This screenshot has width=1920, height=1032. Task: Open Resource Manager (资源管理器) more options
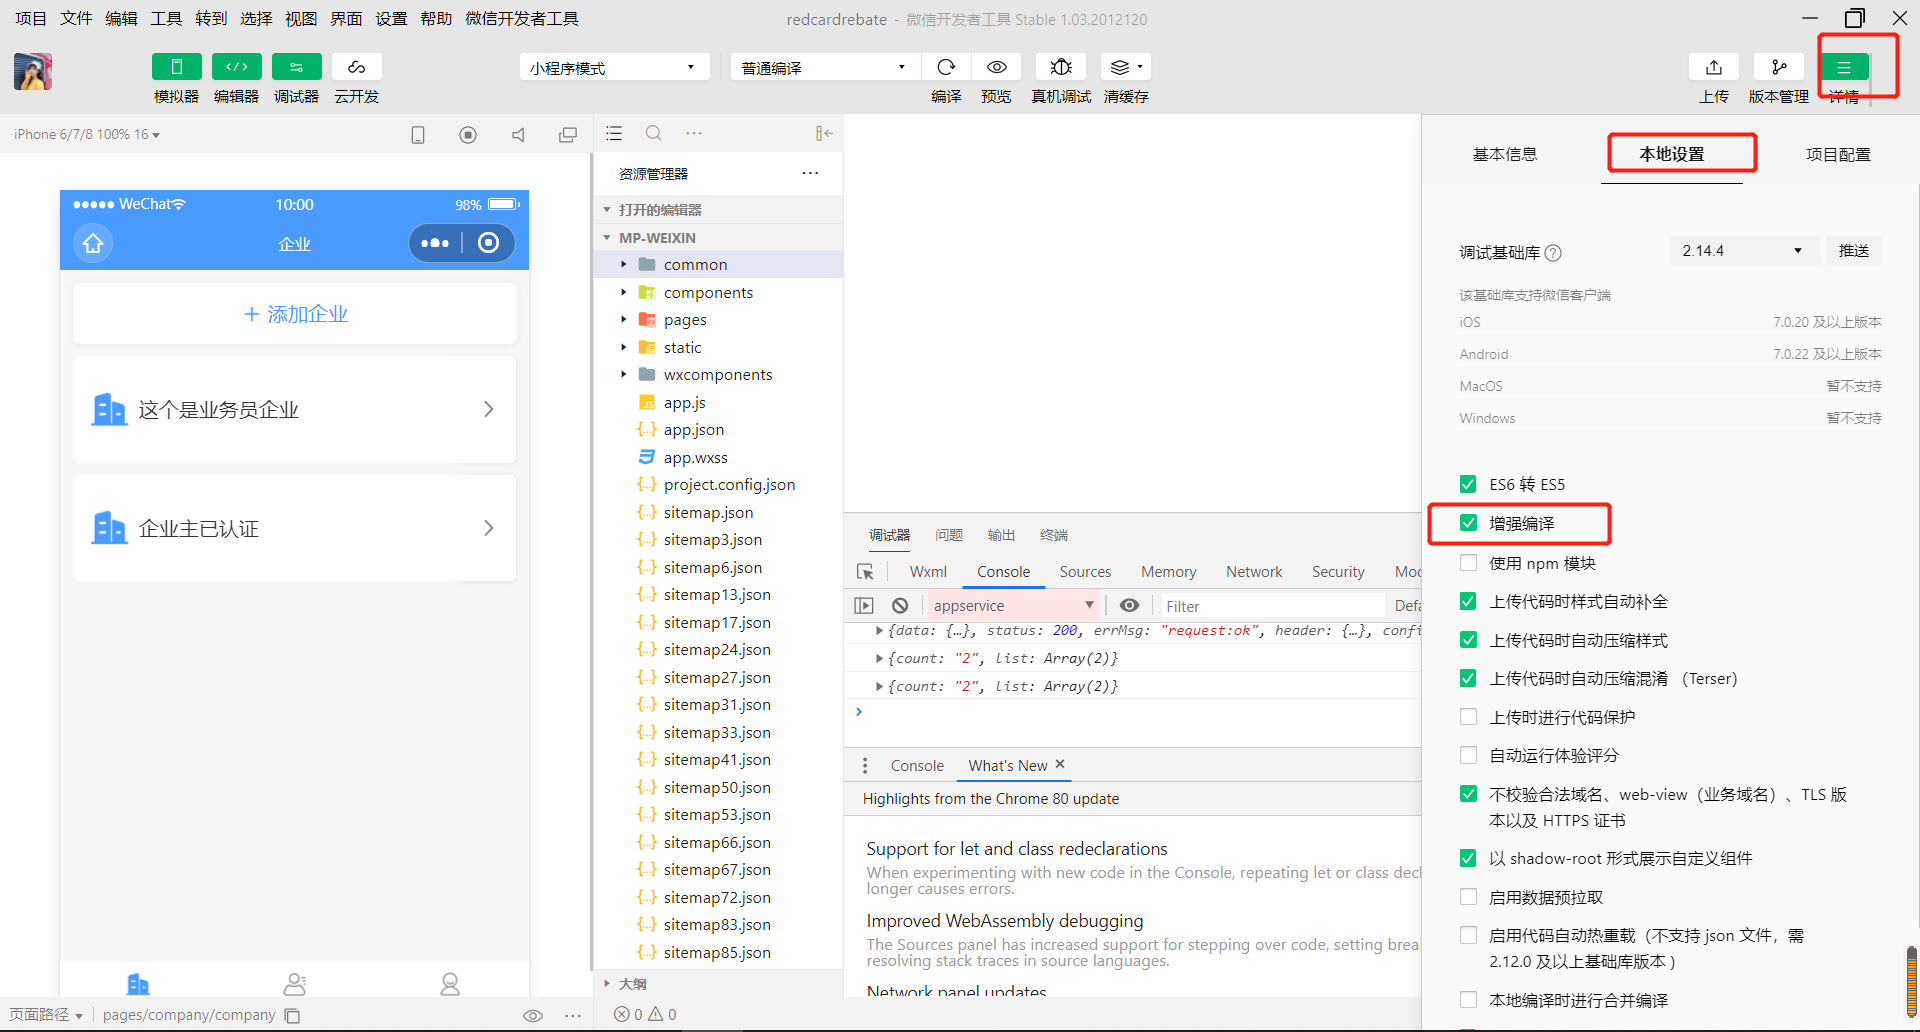(x=810, y=173)
